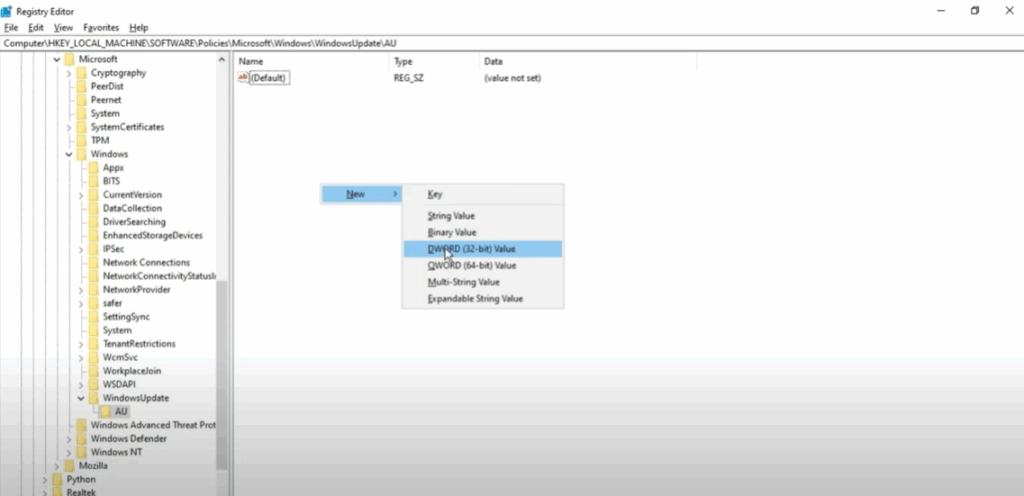Choose DWORD (32-bit) Value from submenu

click(x=483, y=249)
